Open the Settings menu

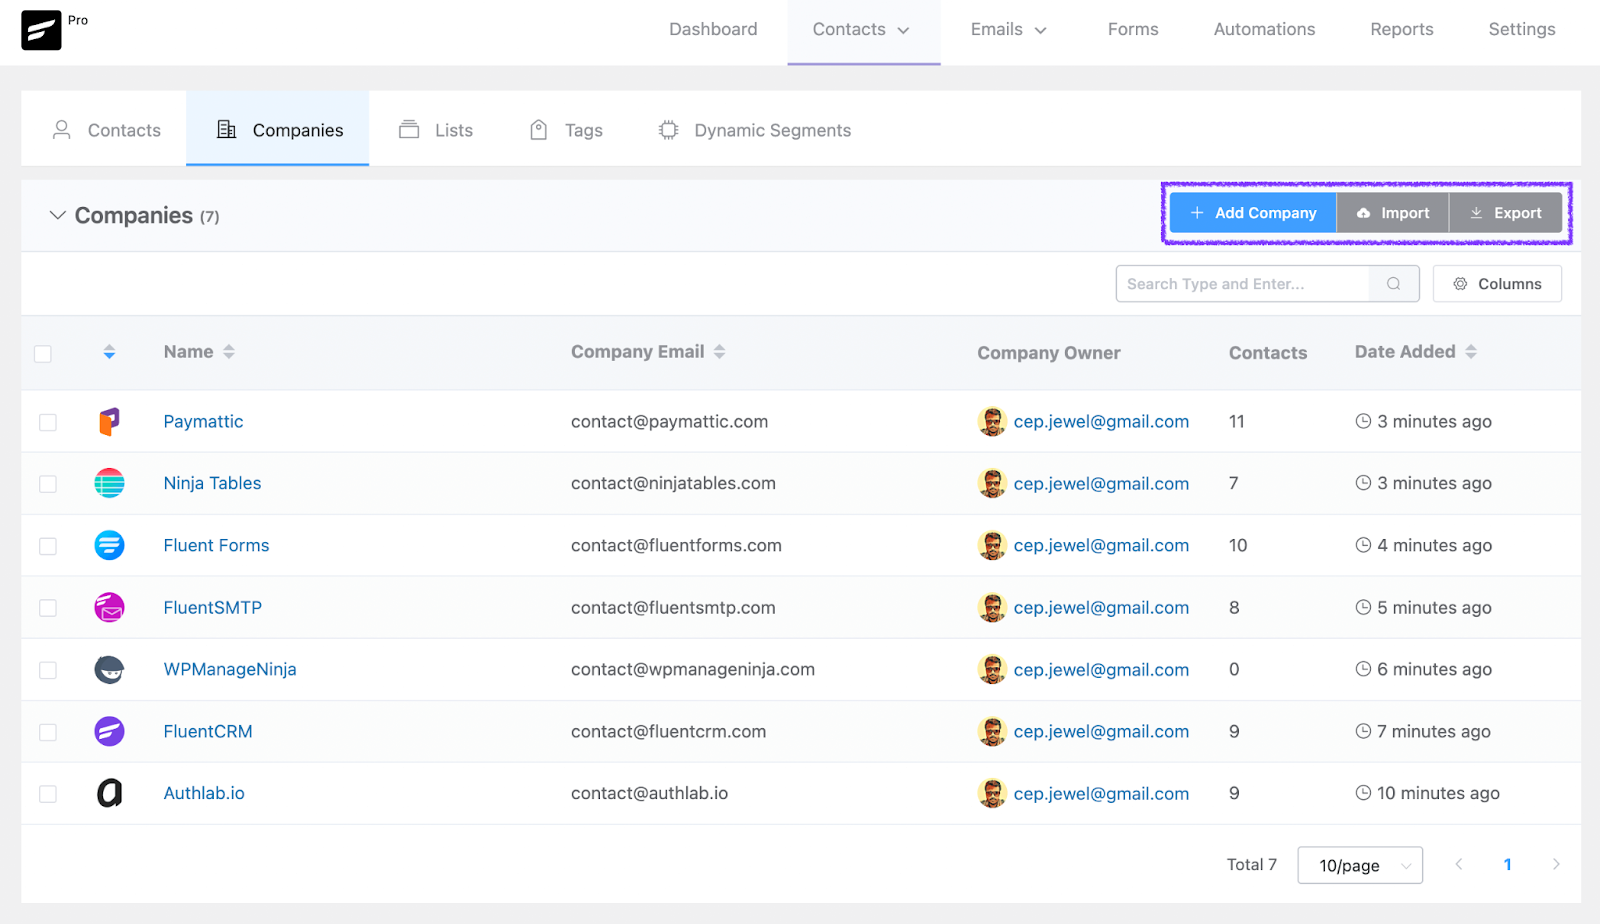pos(1522,30)
